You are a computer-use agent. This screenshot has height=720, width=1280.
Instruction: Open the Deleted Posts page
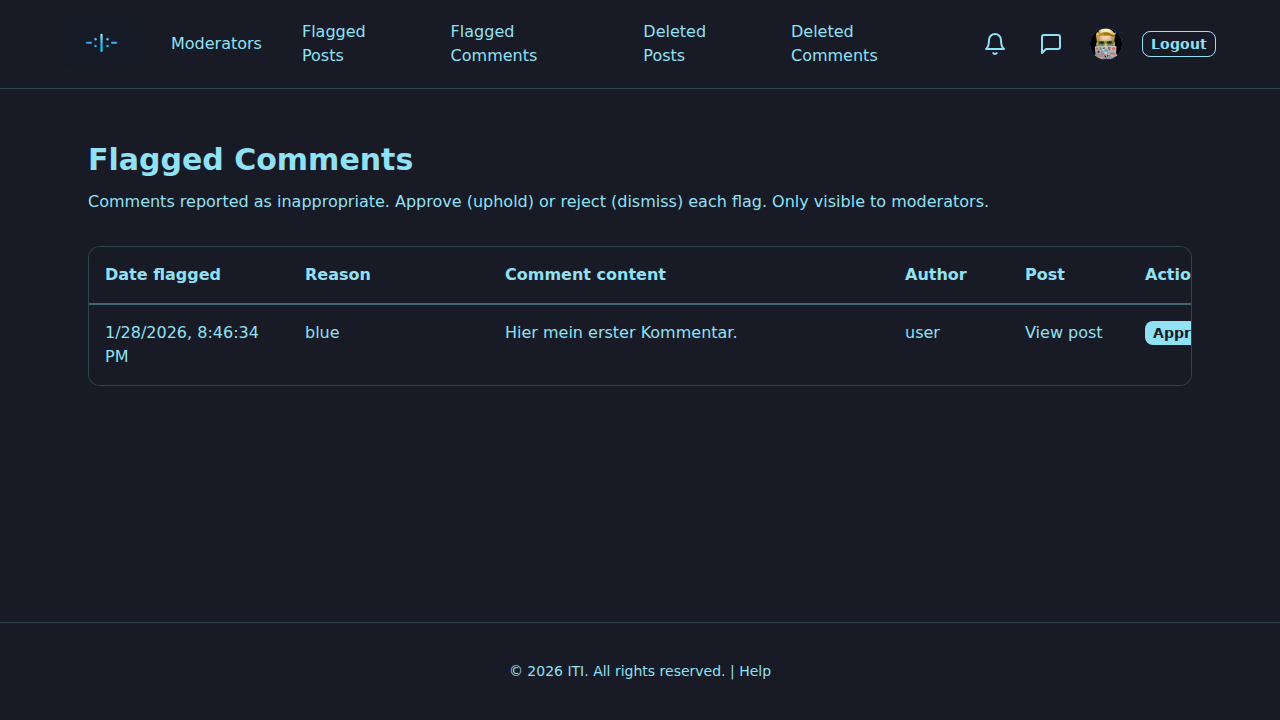pos(675,44)
